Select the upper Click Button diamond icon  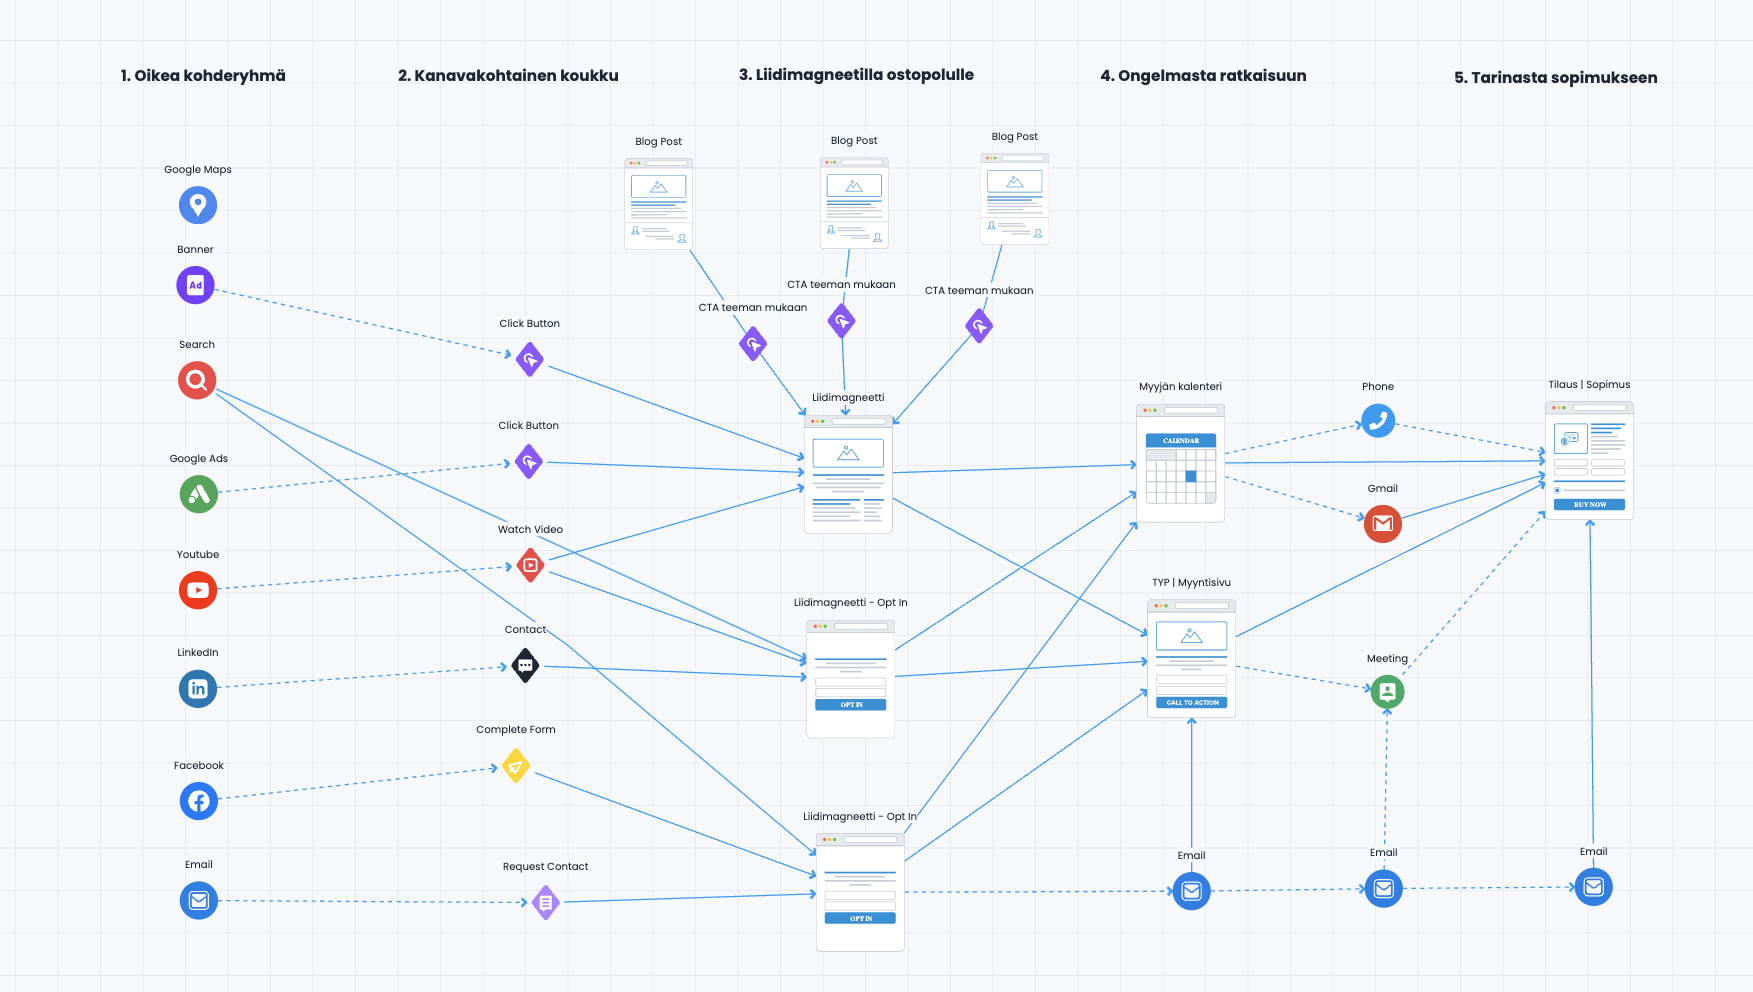click(530, 359)
